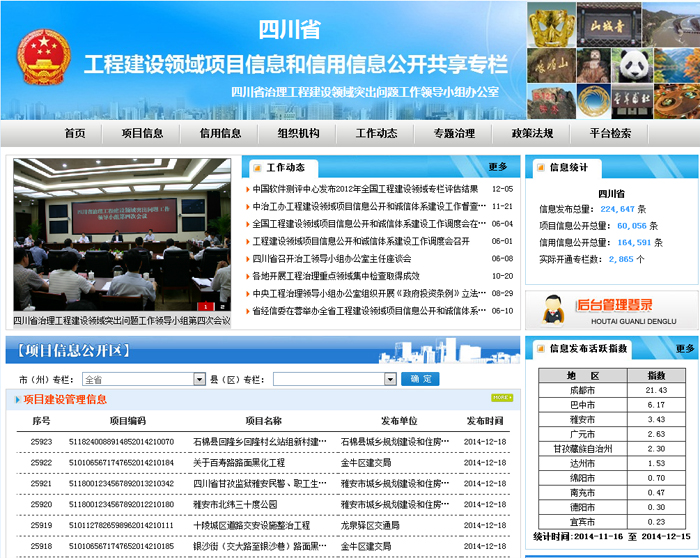Click 巴中市 in the activity index table
Viewport: 700px width, 558px height.
(583, 405)
